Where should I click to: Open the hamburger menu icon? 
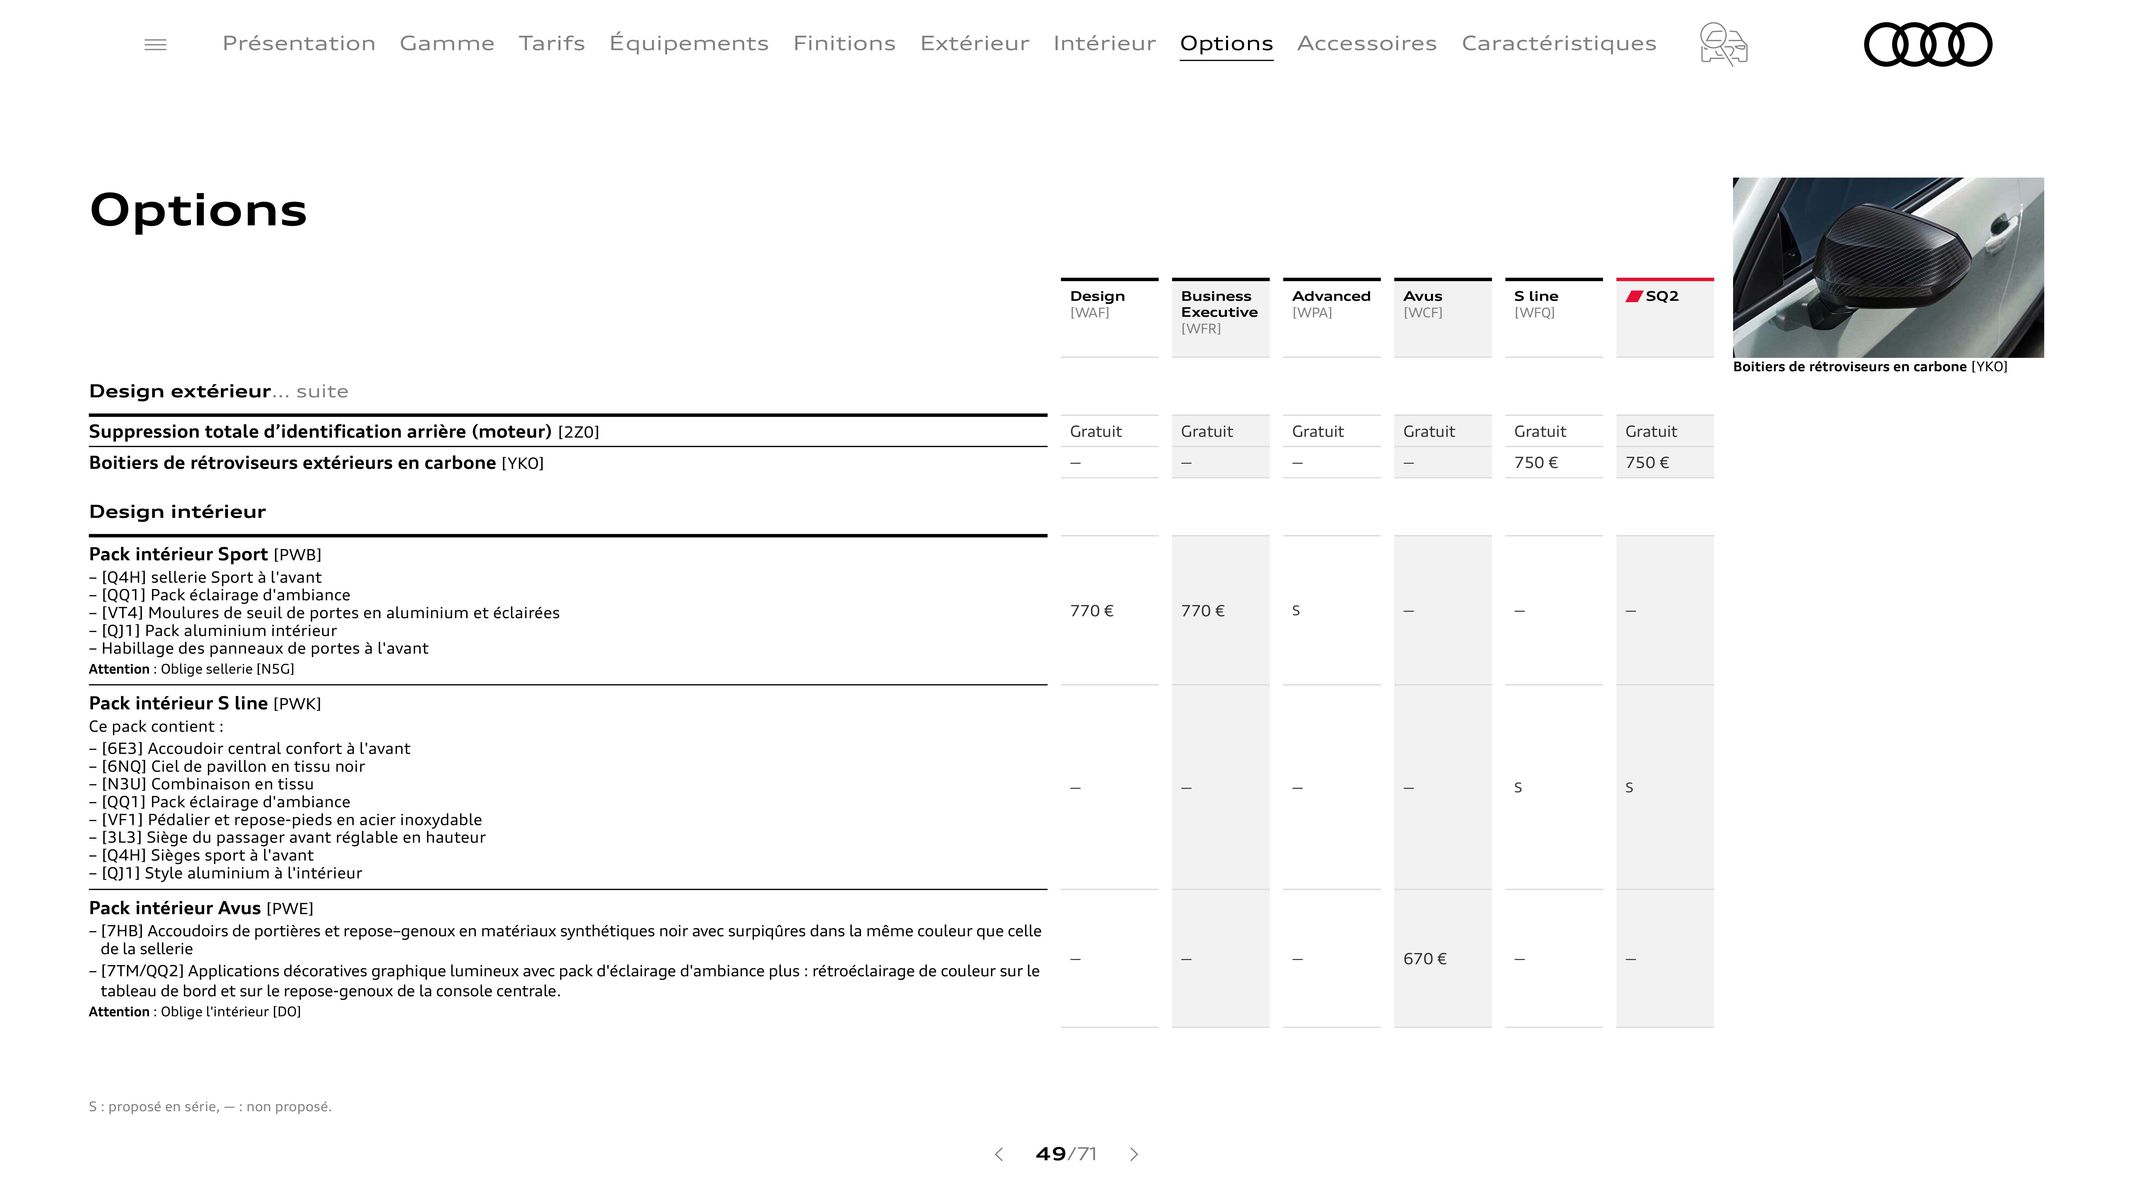click(155, 44)
